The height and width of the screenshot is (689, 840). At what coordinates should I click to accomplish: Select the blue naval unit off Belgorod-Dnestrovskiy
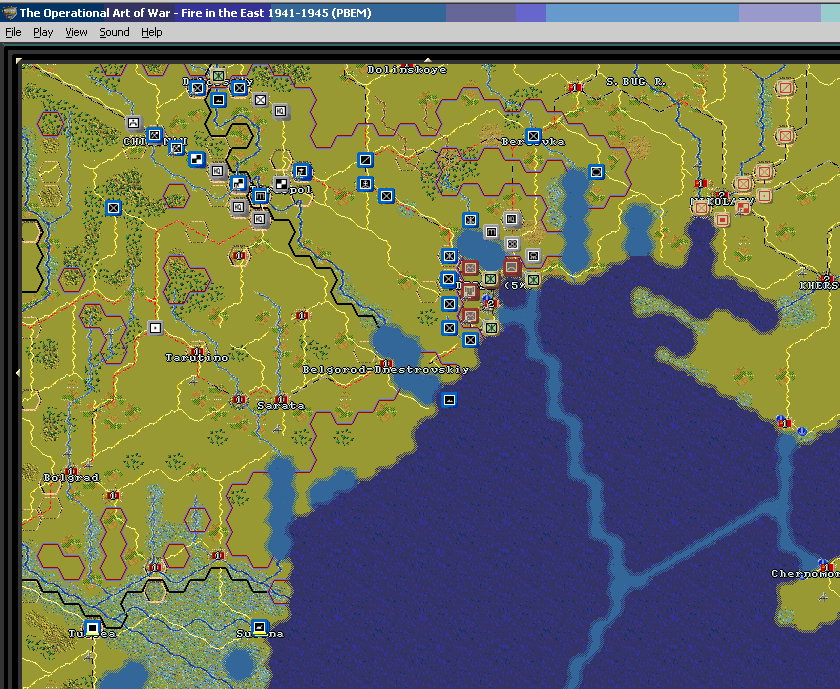tap(449, 400)
